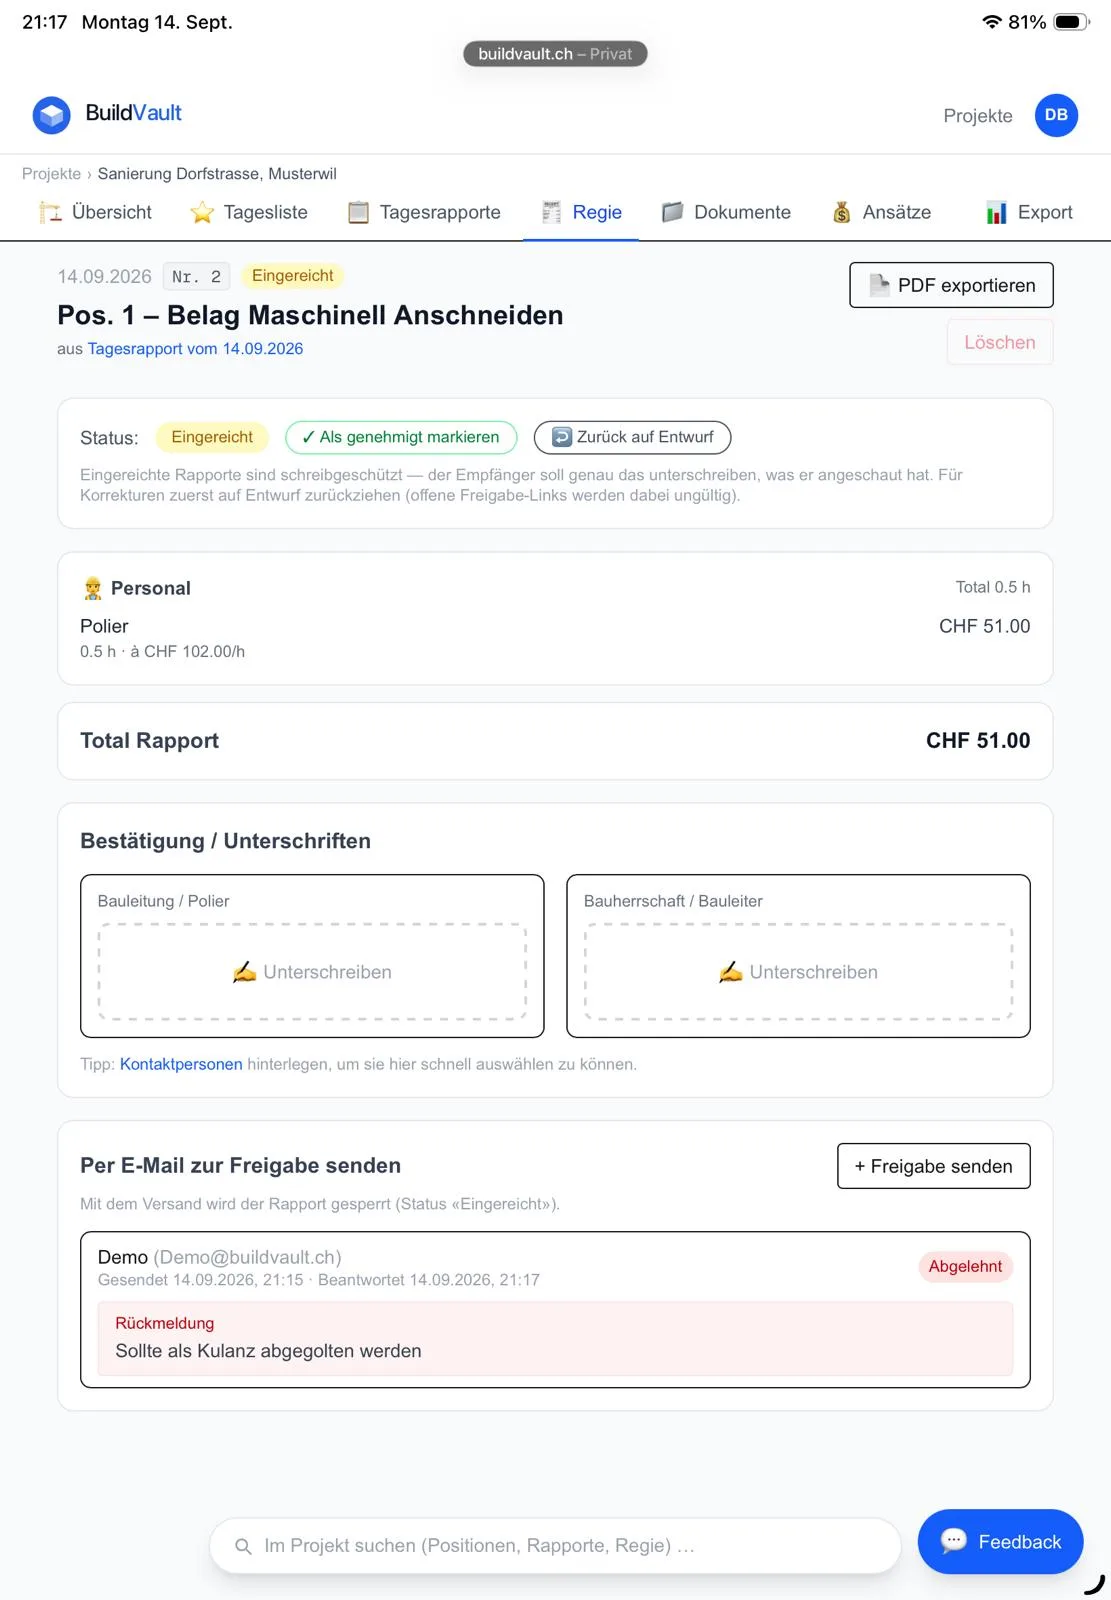Click the + Freigabe senden button

(x=933, y=1166)
